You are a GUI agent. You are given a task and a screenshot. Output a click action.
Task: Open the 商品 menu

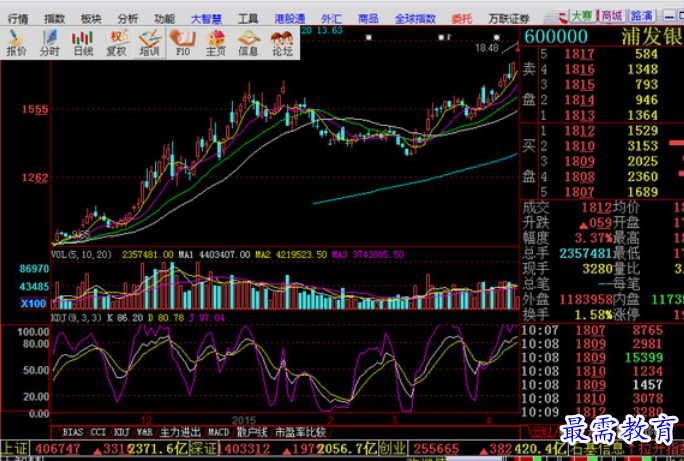tap(368, 18)
